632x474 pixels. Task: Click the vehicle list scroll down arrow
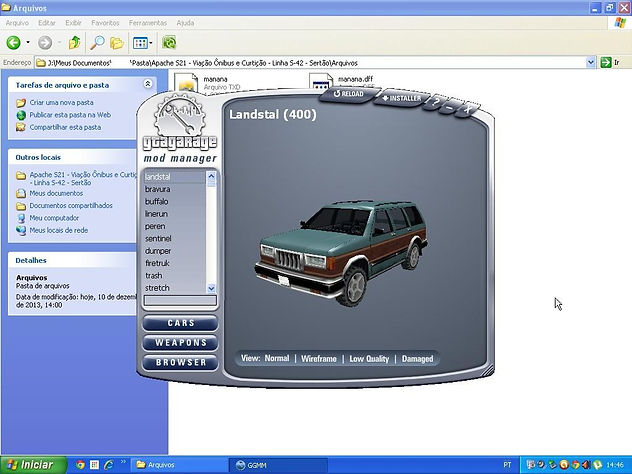tap(211, 288)
